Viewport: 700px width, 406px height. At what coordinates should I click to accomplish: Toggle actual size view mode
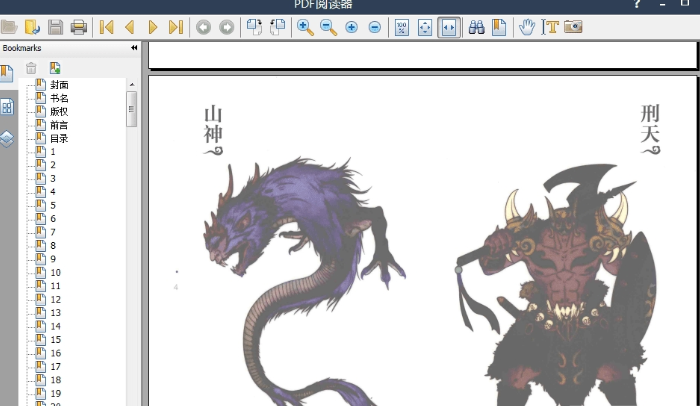tap(402, 27)
